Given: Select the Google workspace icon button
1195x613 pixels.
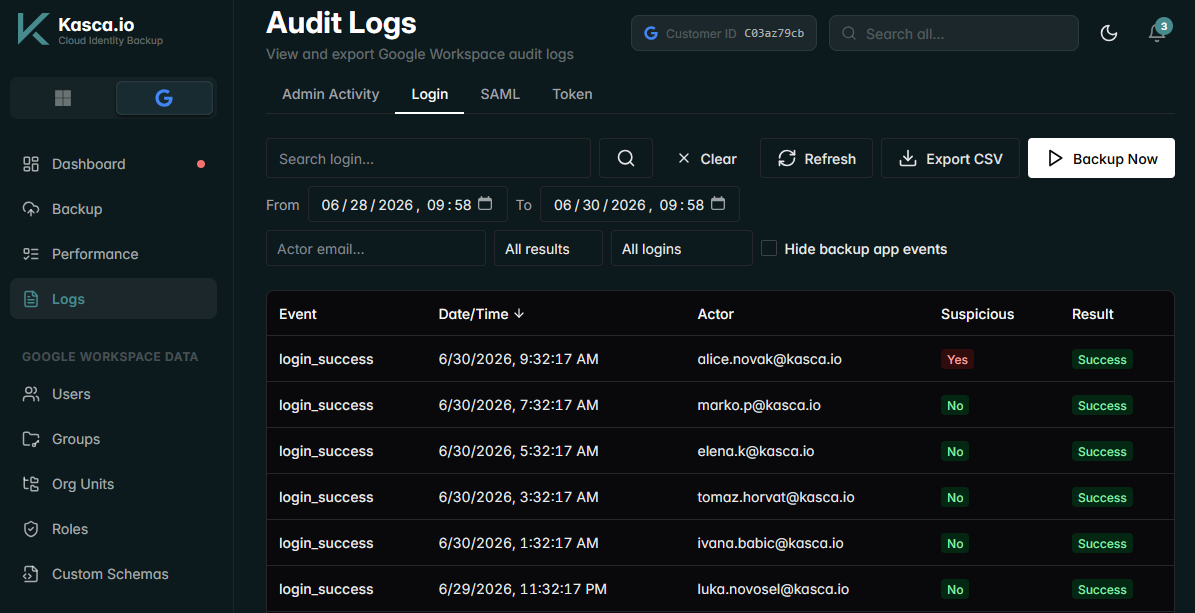Looking at the screenshot, I should [164, 98].
